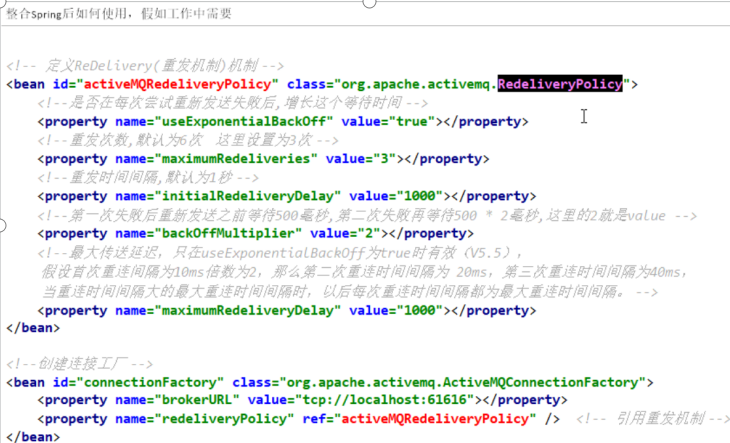Image resolution: width=730 pixels, height=443 pixels.
Task: Click the value "1000" of initialRedeliveryDelay
Action: pos(419,196)
